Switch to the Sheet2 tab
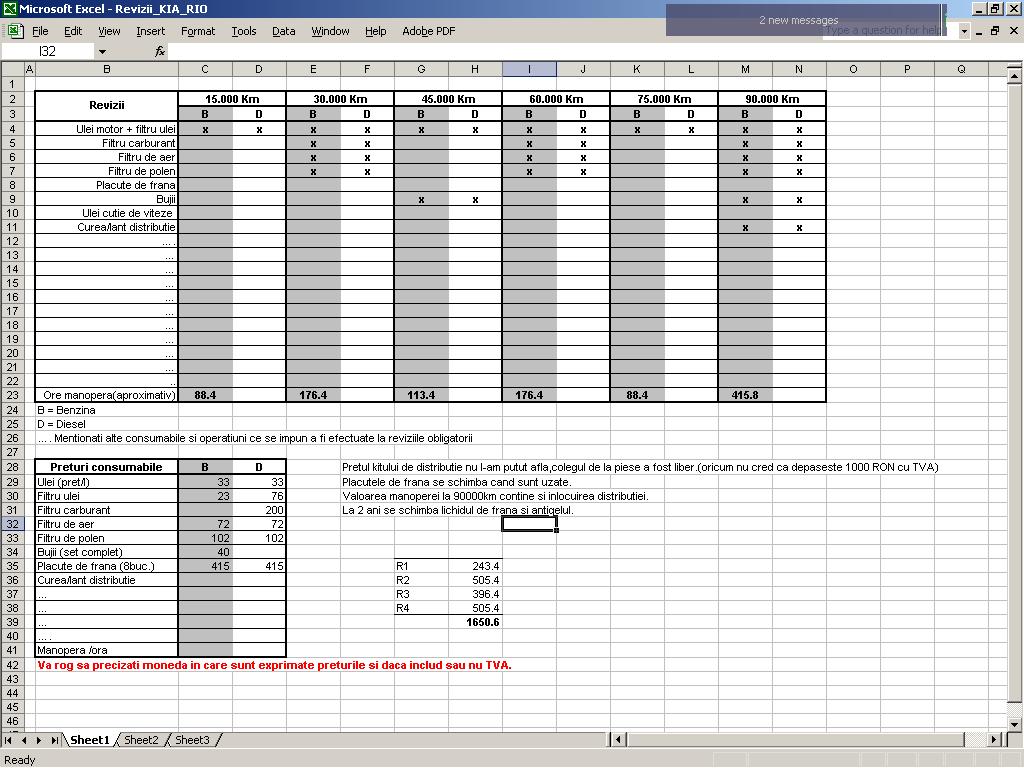1024x768 pixels. tap(141, 740)
